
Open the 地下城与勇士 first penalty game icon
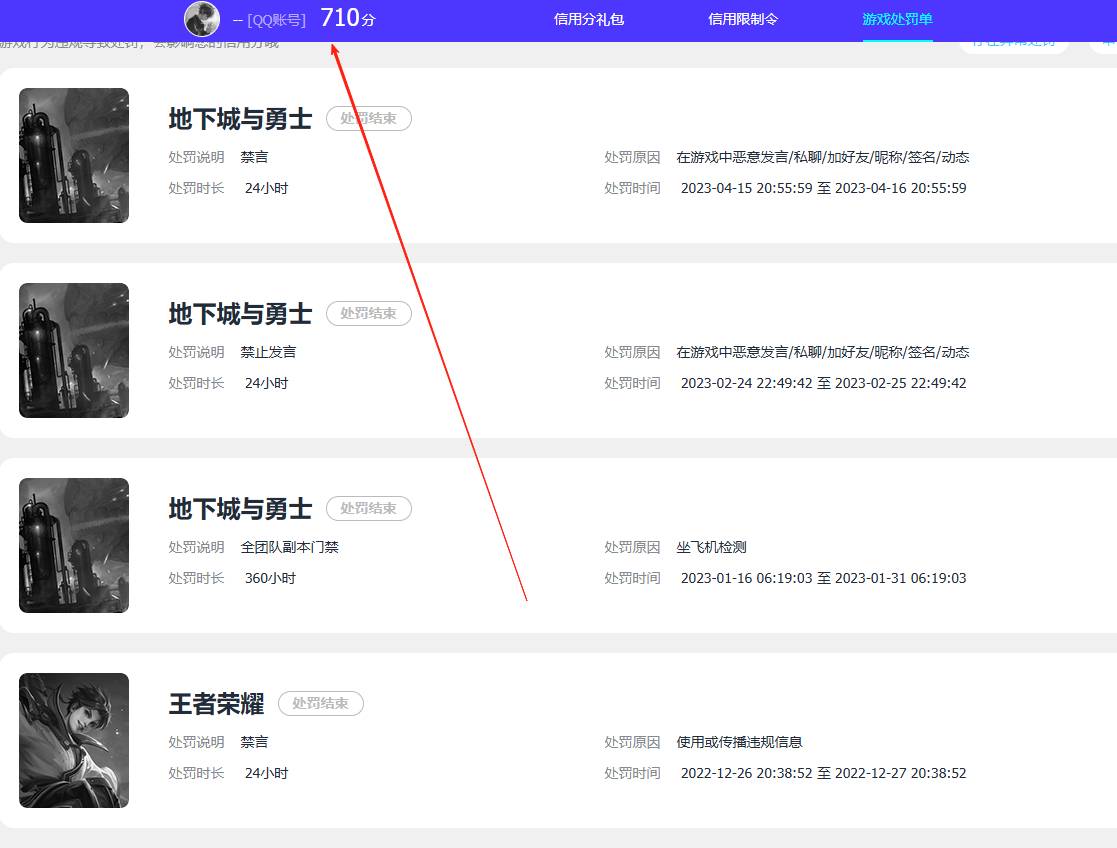point(73,155)
